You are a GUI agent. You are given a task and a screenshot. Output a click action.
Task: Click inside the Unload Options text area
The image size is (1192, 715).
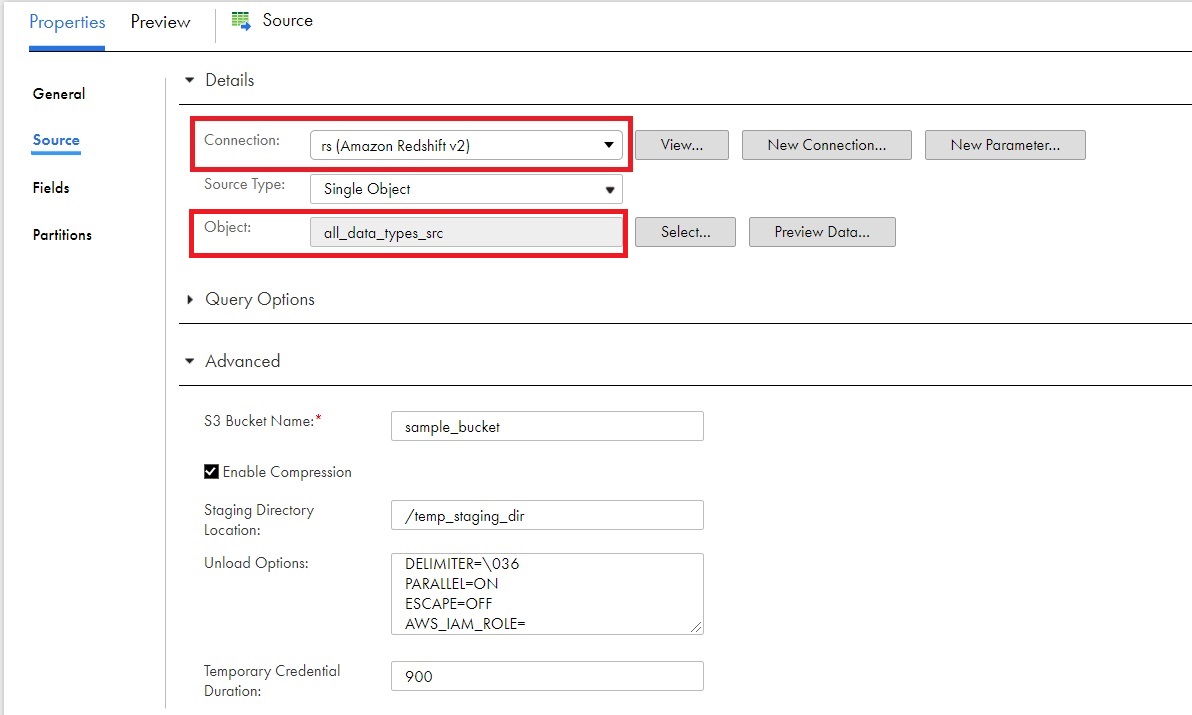click(547, 593)
